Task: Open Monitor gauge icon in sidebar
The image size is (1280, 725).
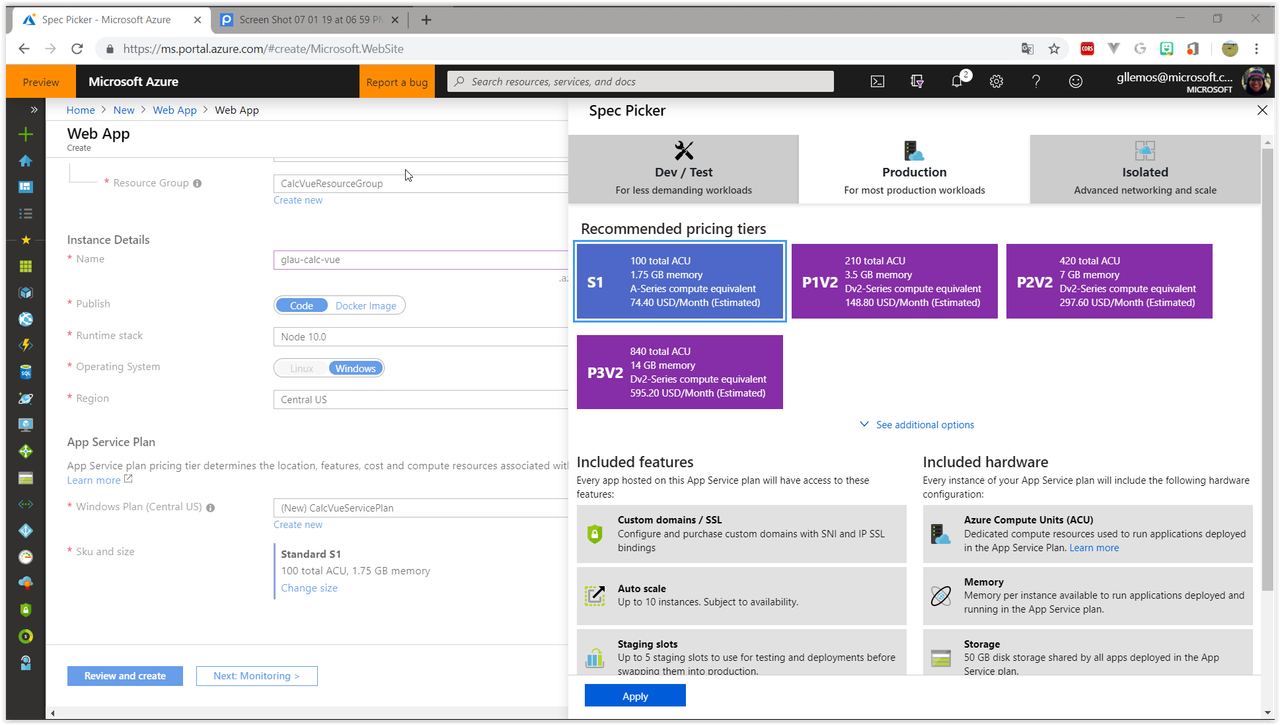Action: (26, 557)
